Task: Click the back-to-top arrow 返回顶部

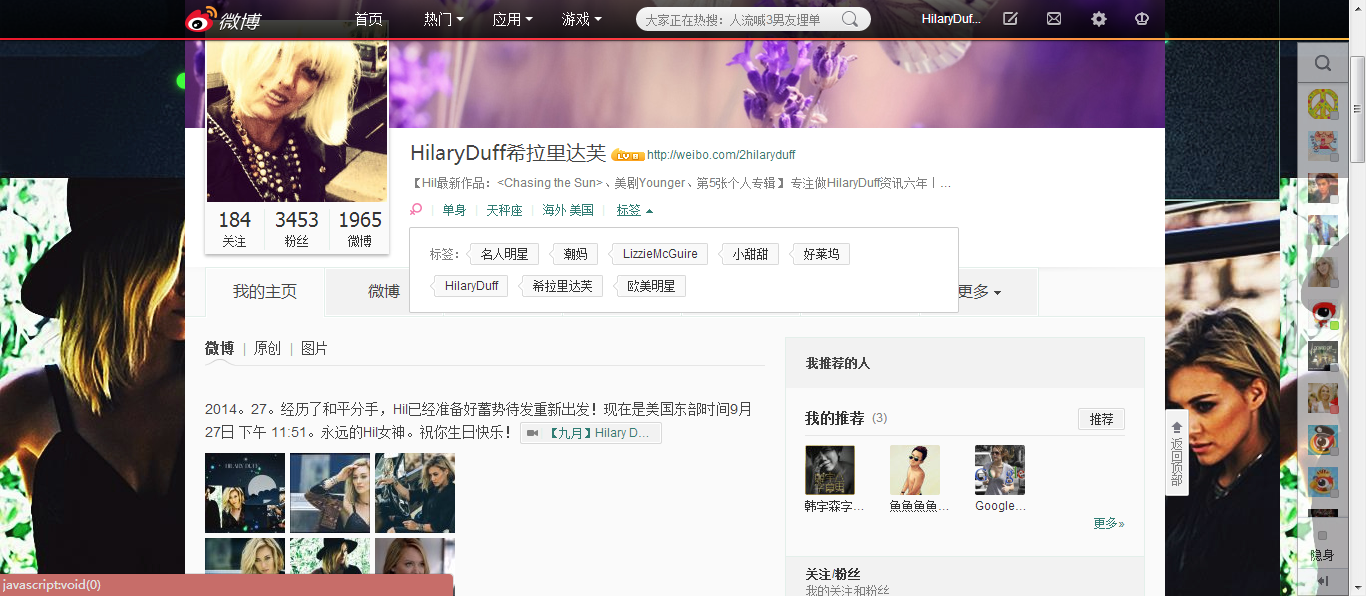Action: coord(1177,453)
